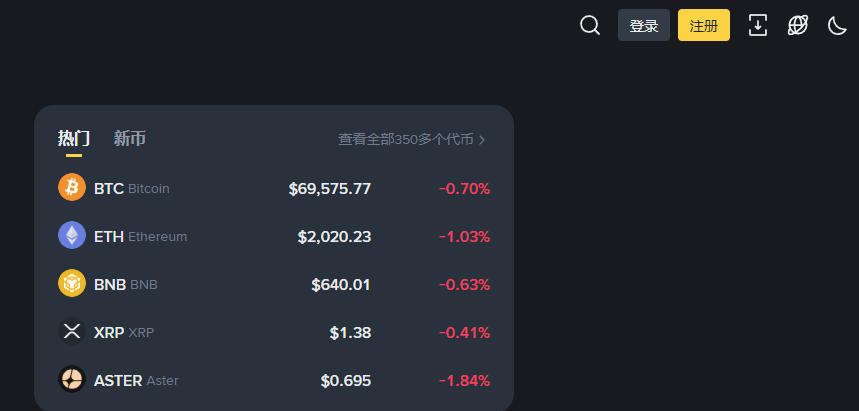Click BNB change -0.63%
This screenshot has width=859, height=411.
tap(465, 285)
